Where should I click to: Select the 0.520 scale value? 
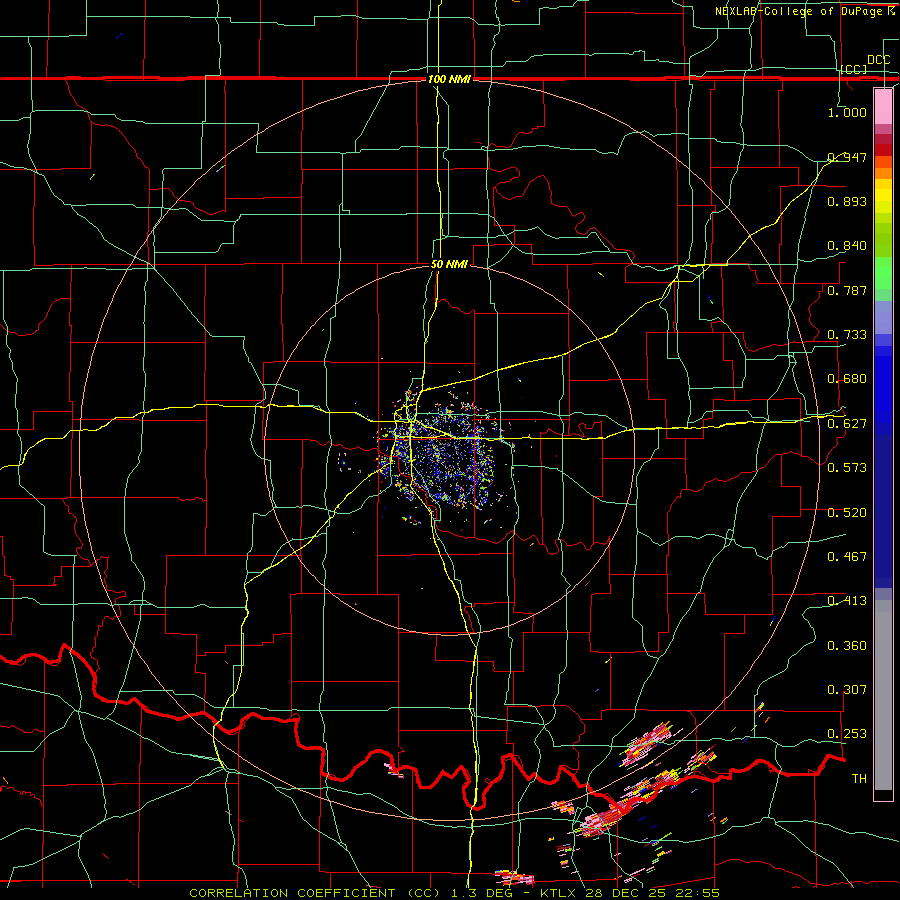coord(847,513)
